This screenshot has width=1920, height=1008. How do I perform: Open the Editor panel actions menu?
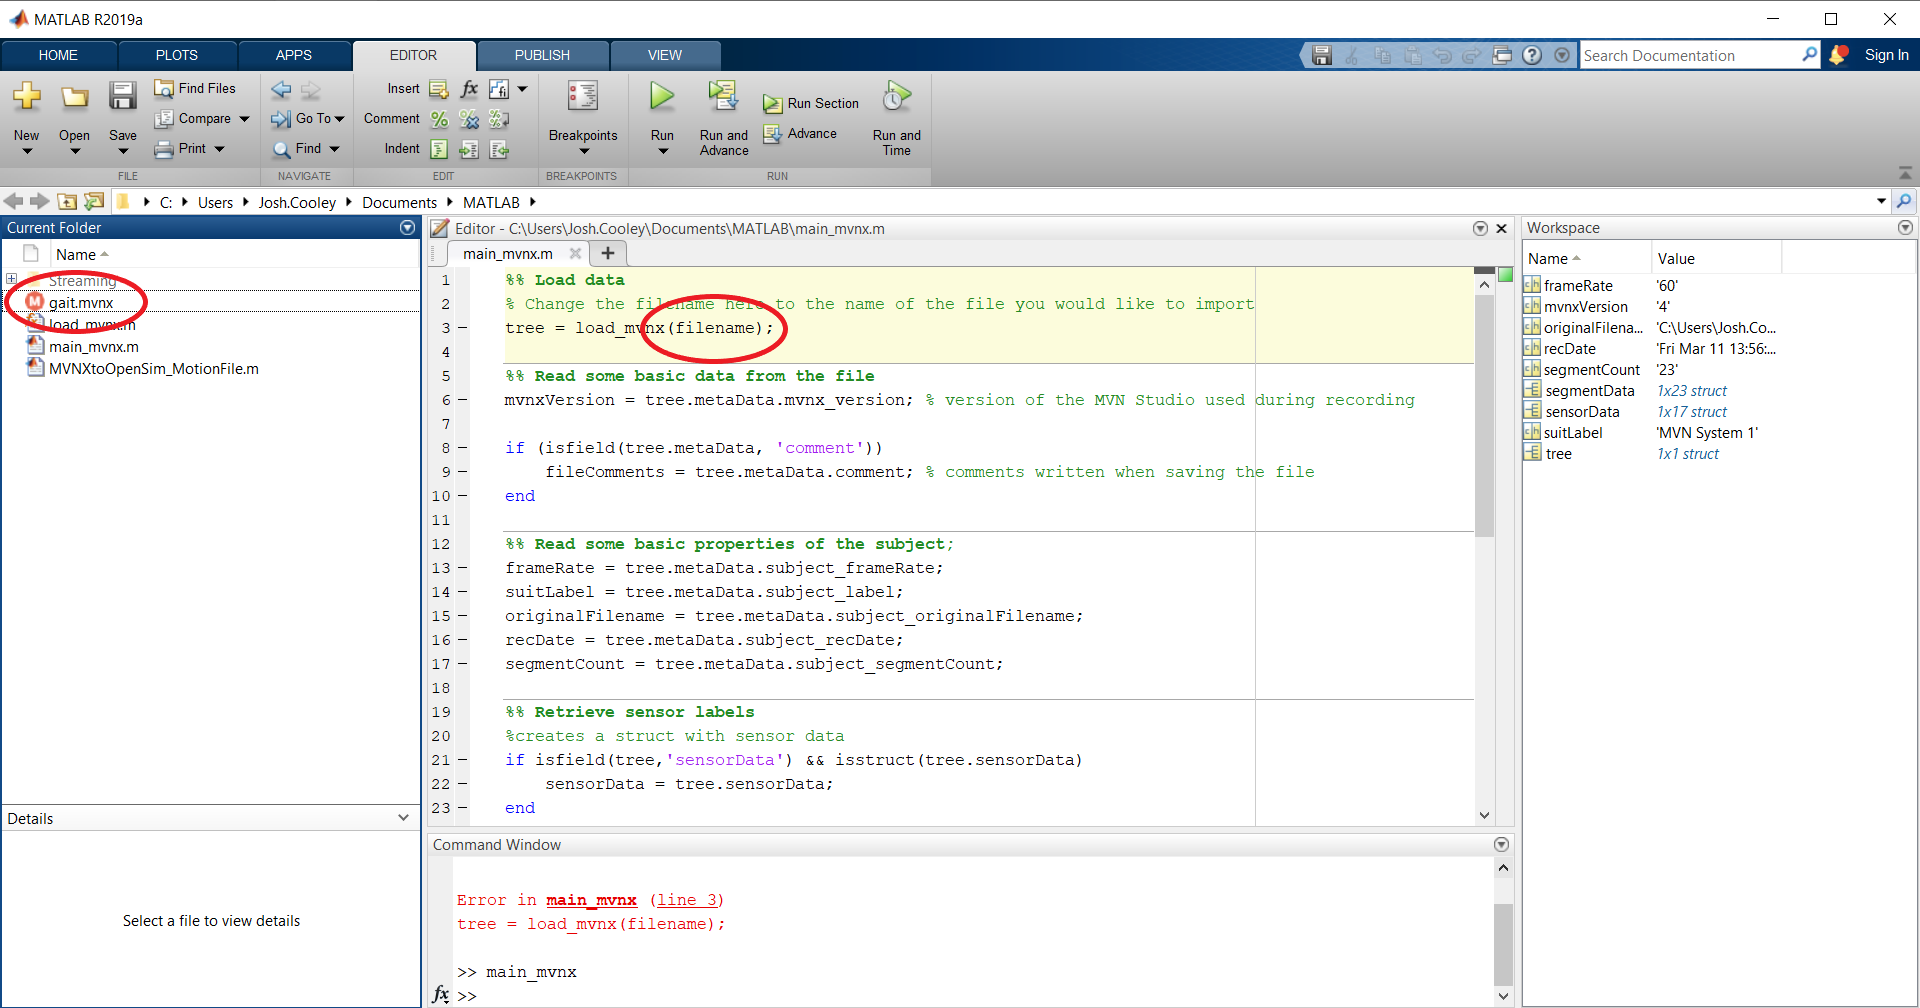[x=1480, y=228]
